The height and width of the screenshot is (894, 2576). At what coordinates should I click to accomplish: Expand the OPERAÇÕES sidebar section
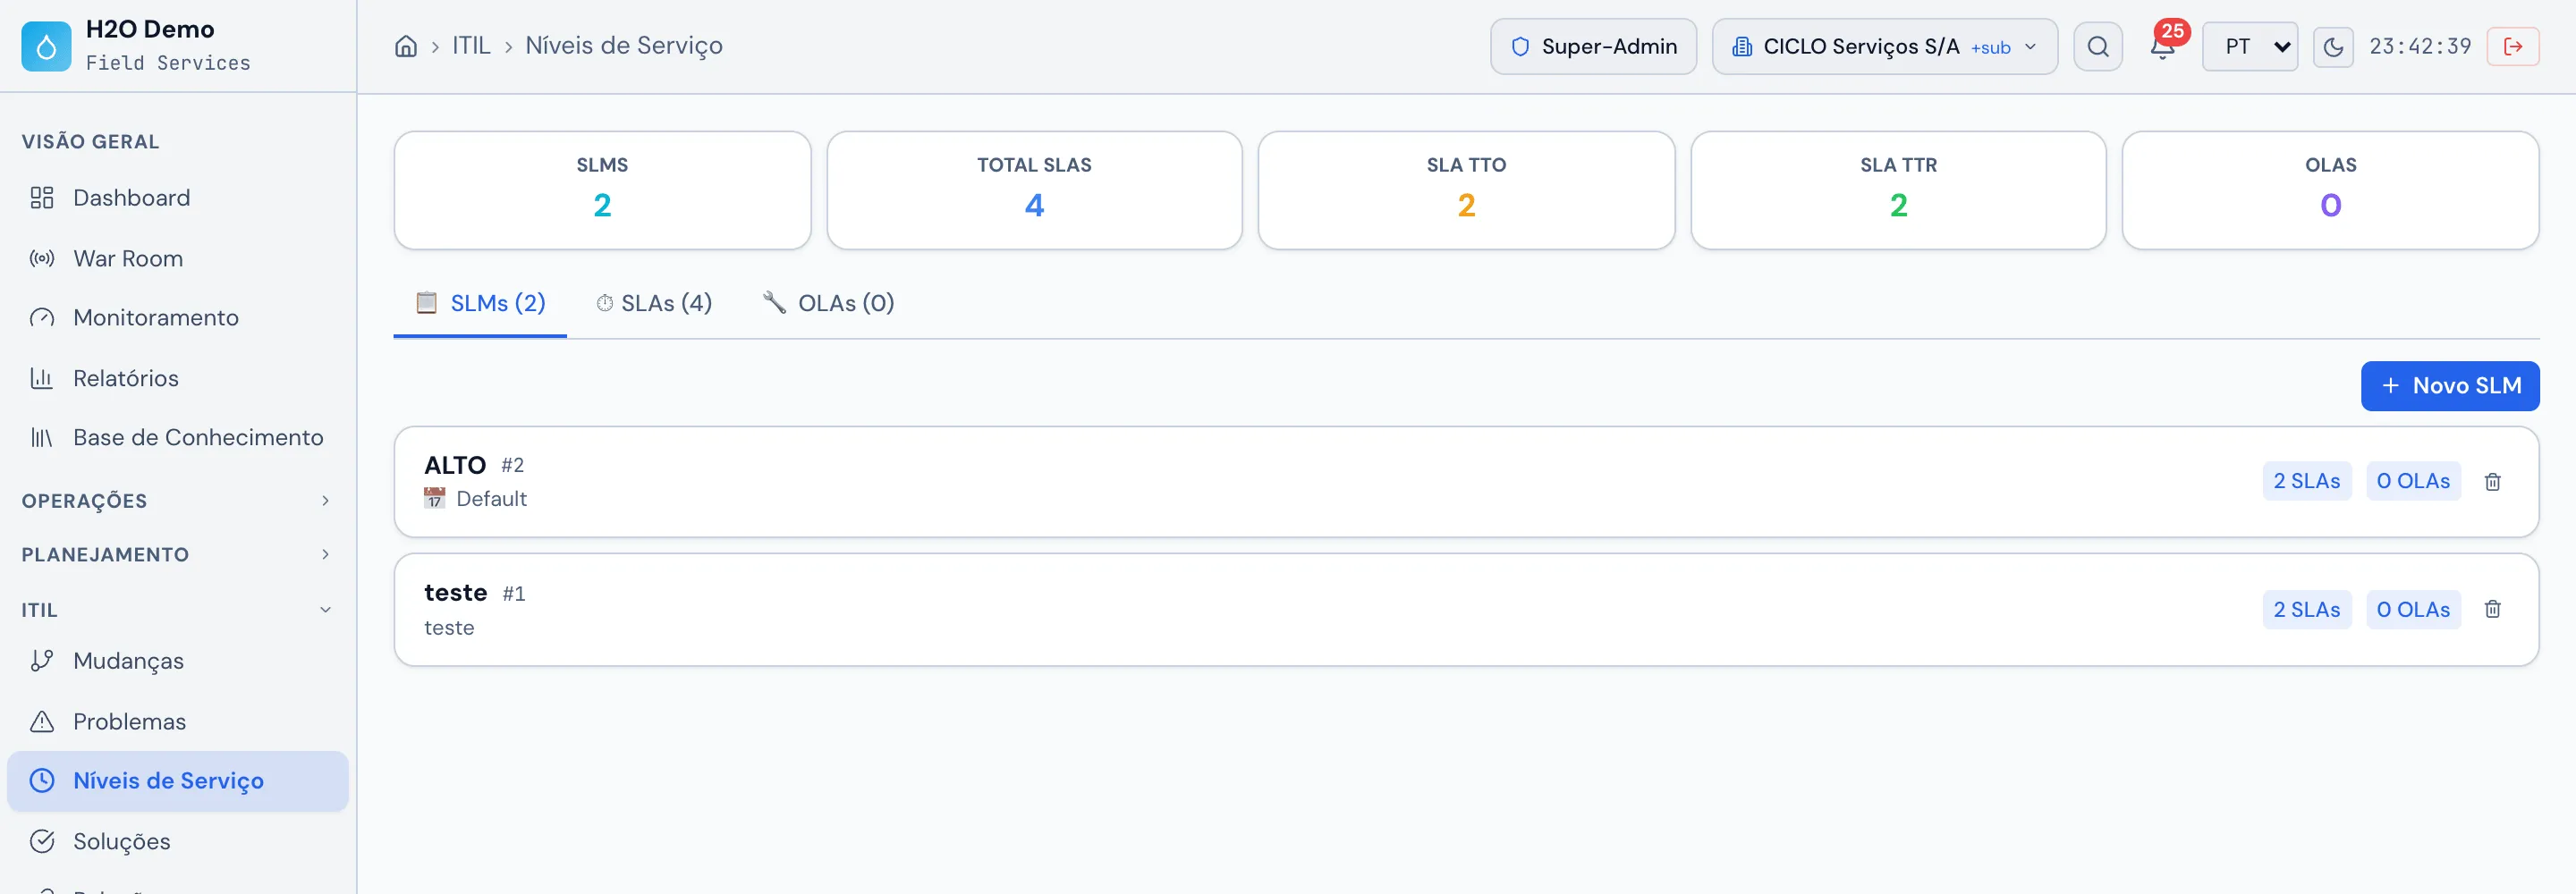coord(178,500)
